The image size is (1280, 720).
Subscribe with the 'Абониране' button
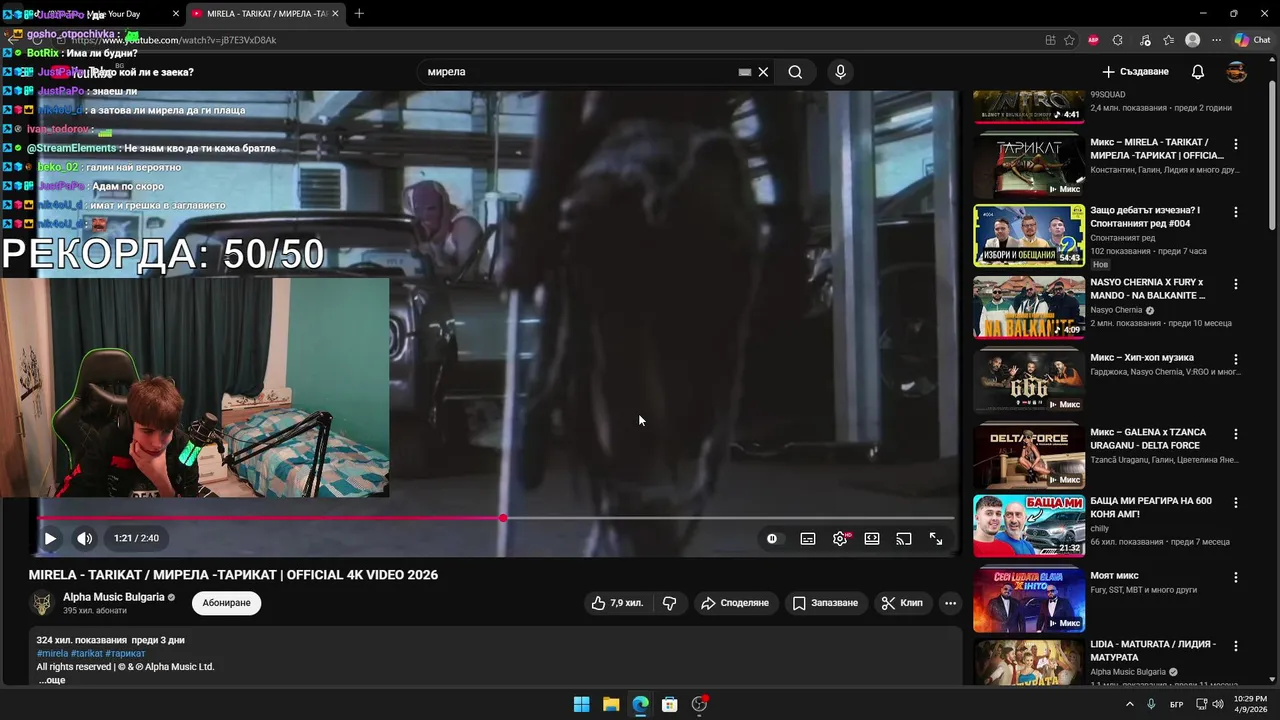[x=227, y=603]
